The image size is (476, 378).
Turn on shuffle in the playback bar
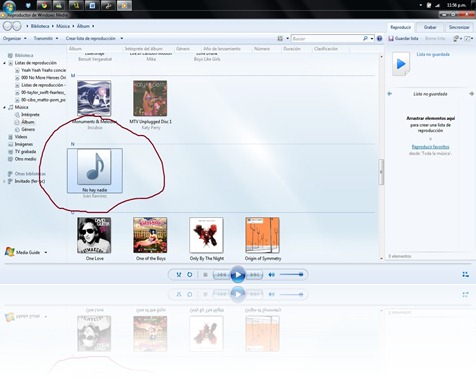point(179,275)
